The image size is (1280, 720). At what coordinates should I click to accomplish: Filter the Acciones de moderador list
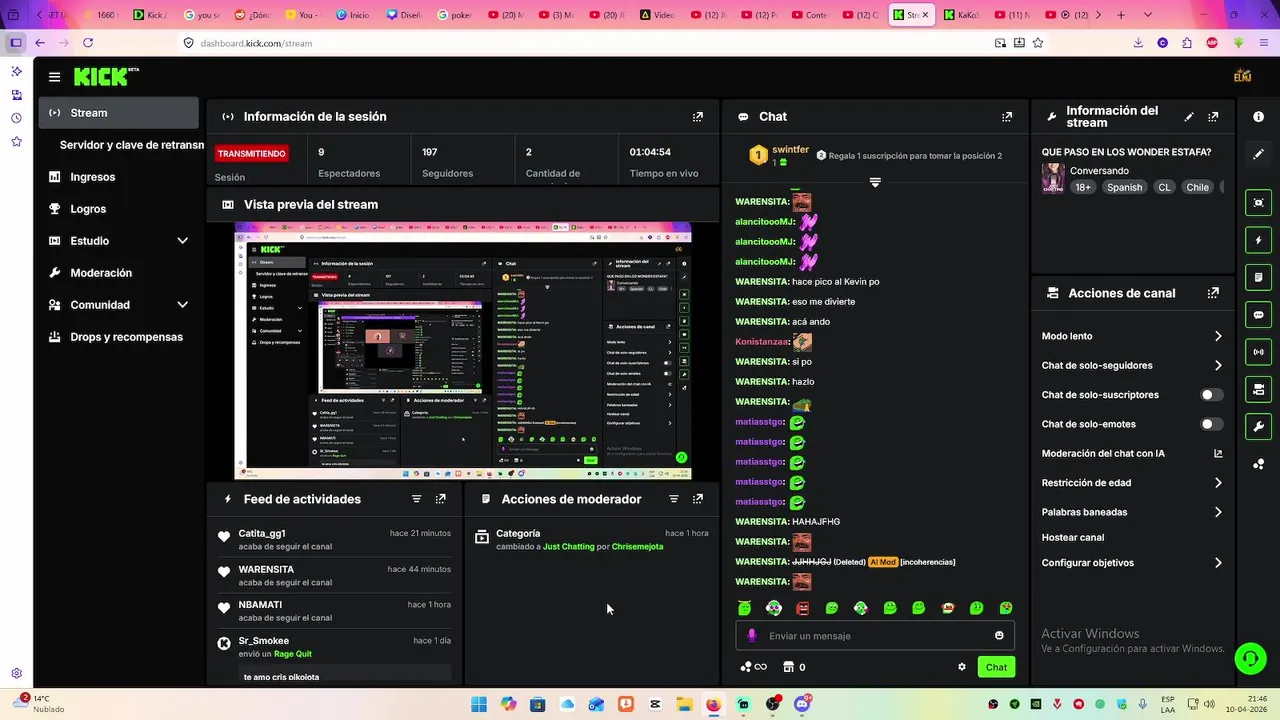674,499
